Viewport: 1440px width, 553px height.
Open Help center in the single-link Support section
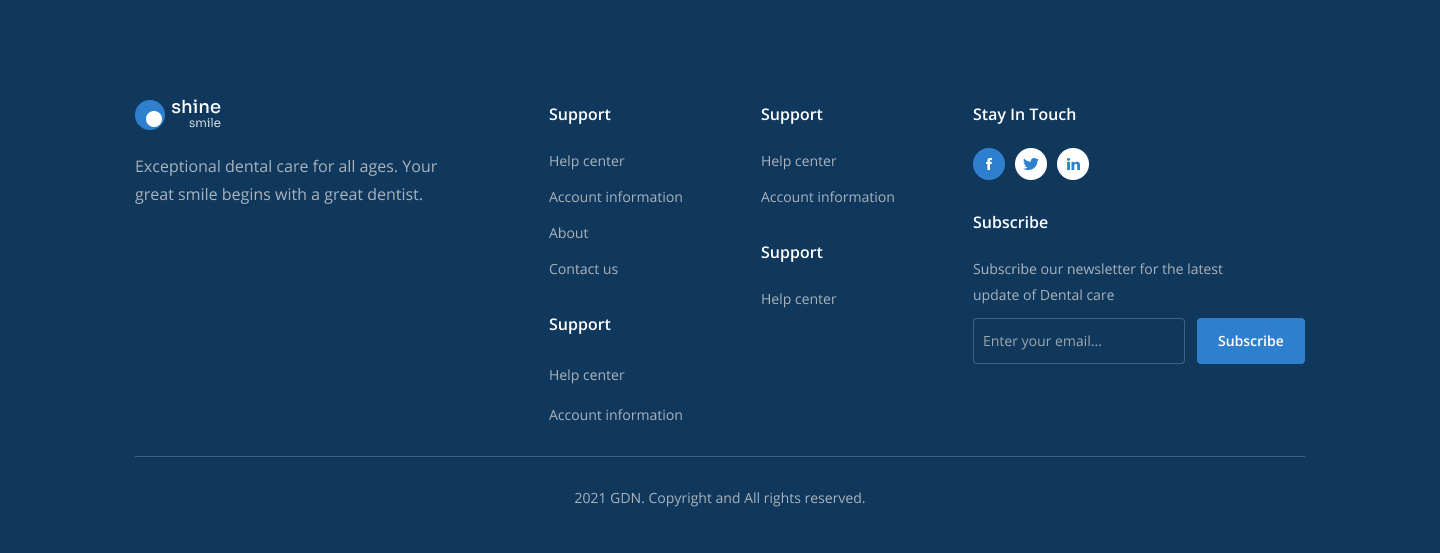tap(798, 299)
